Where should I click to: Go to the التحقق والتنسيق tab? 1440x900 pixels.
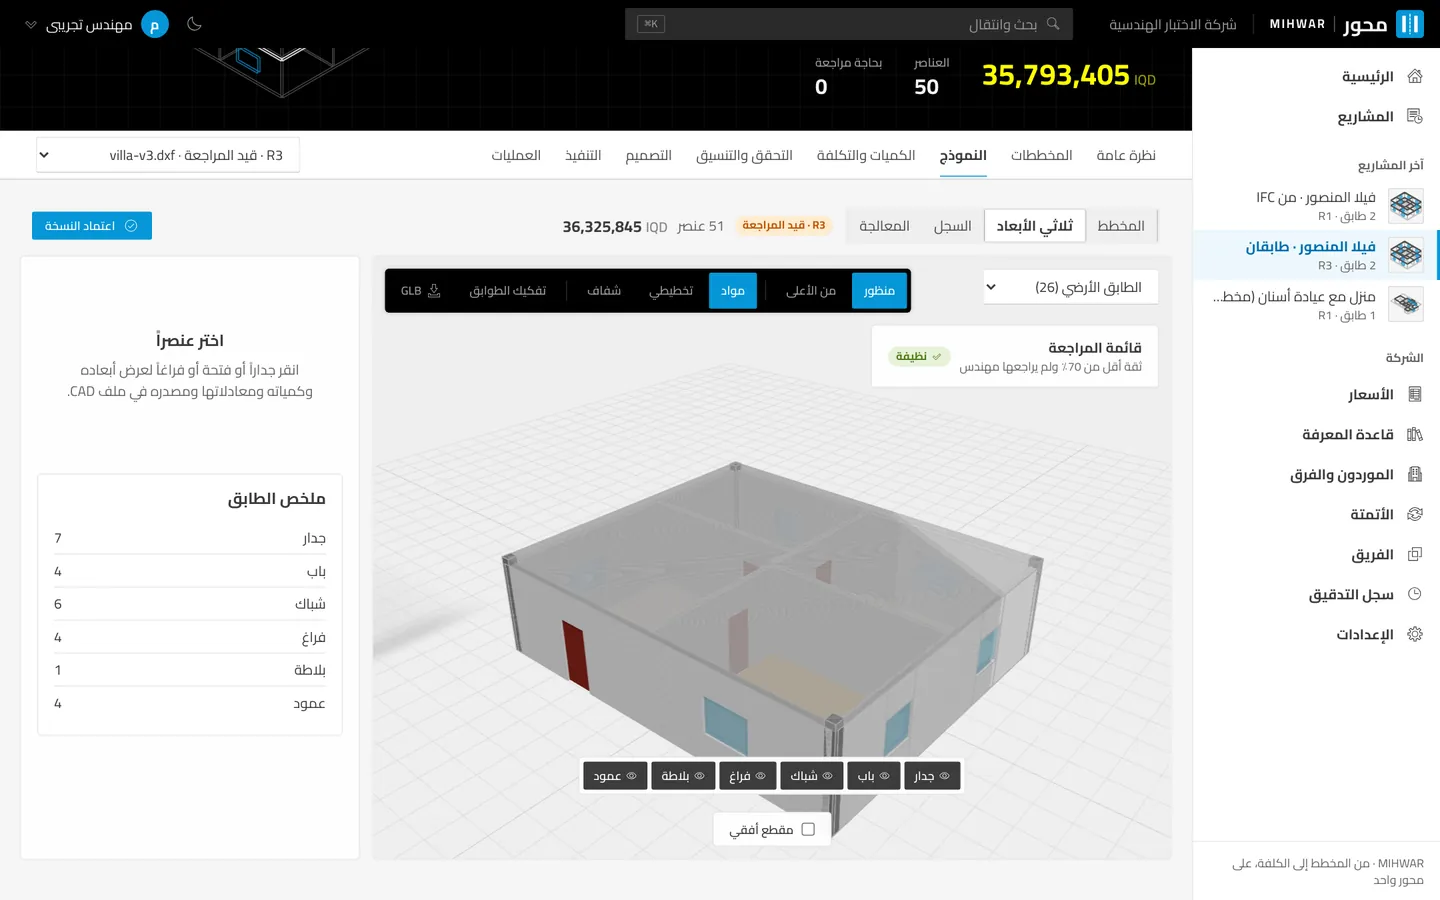[x=745, y=155]
